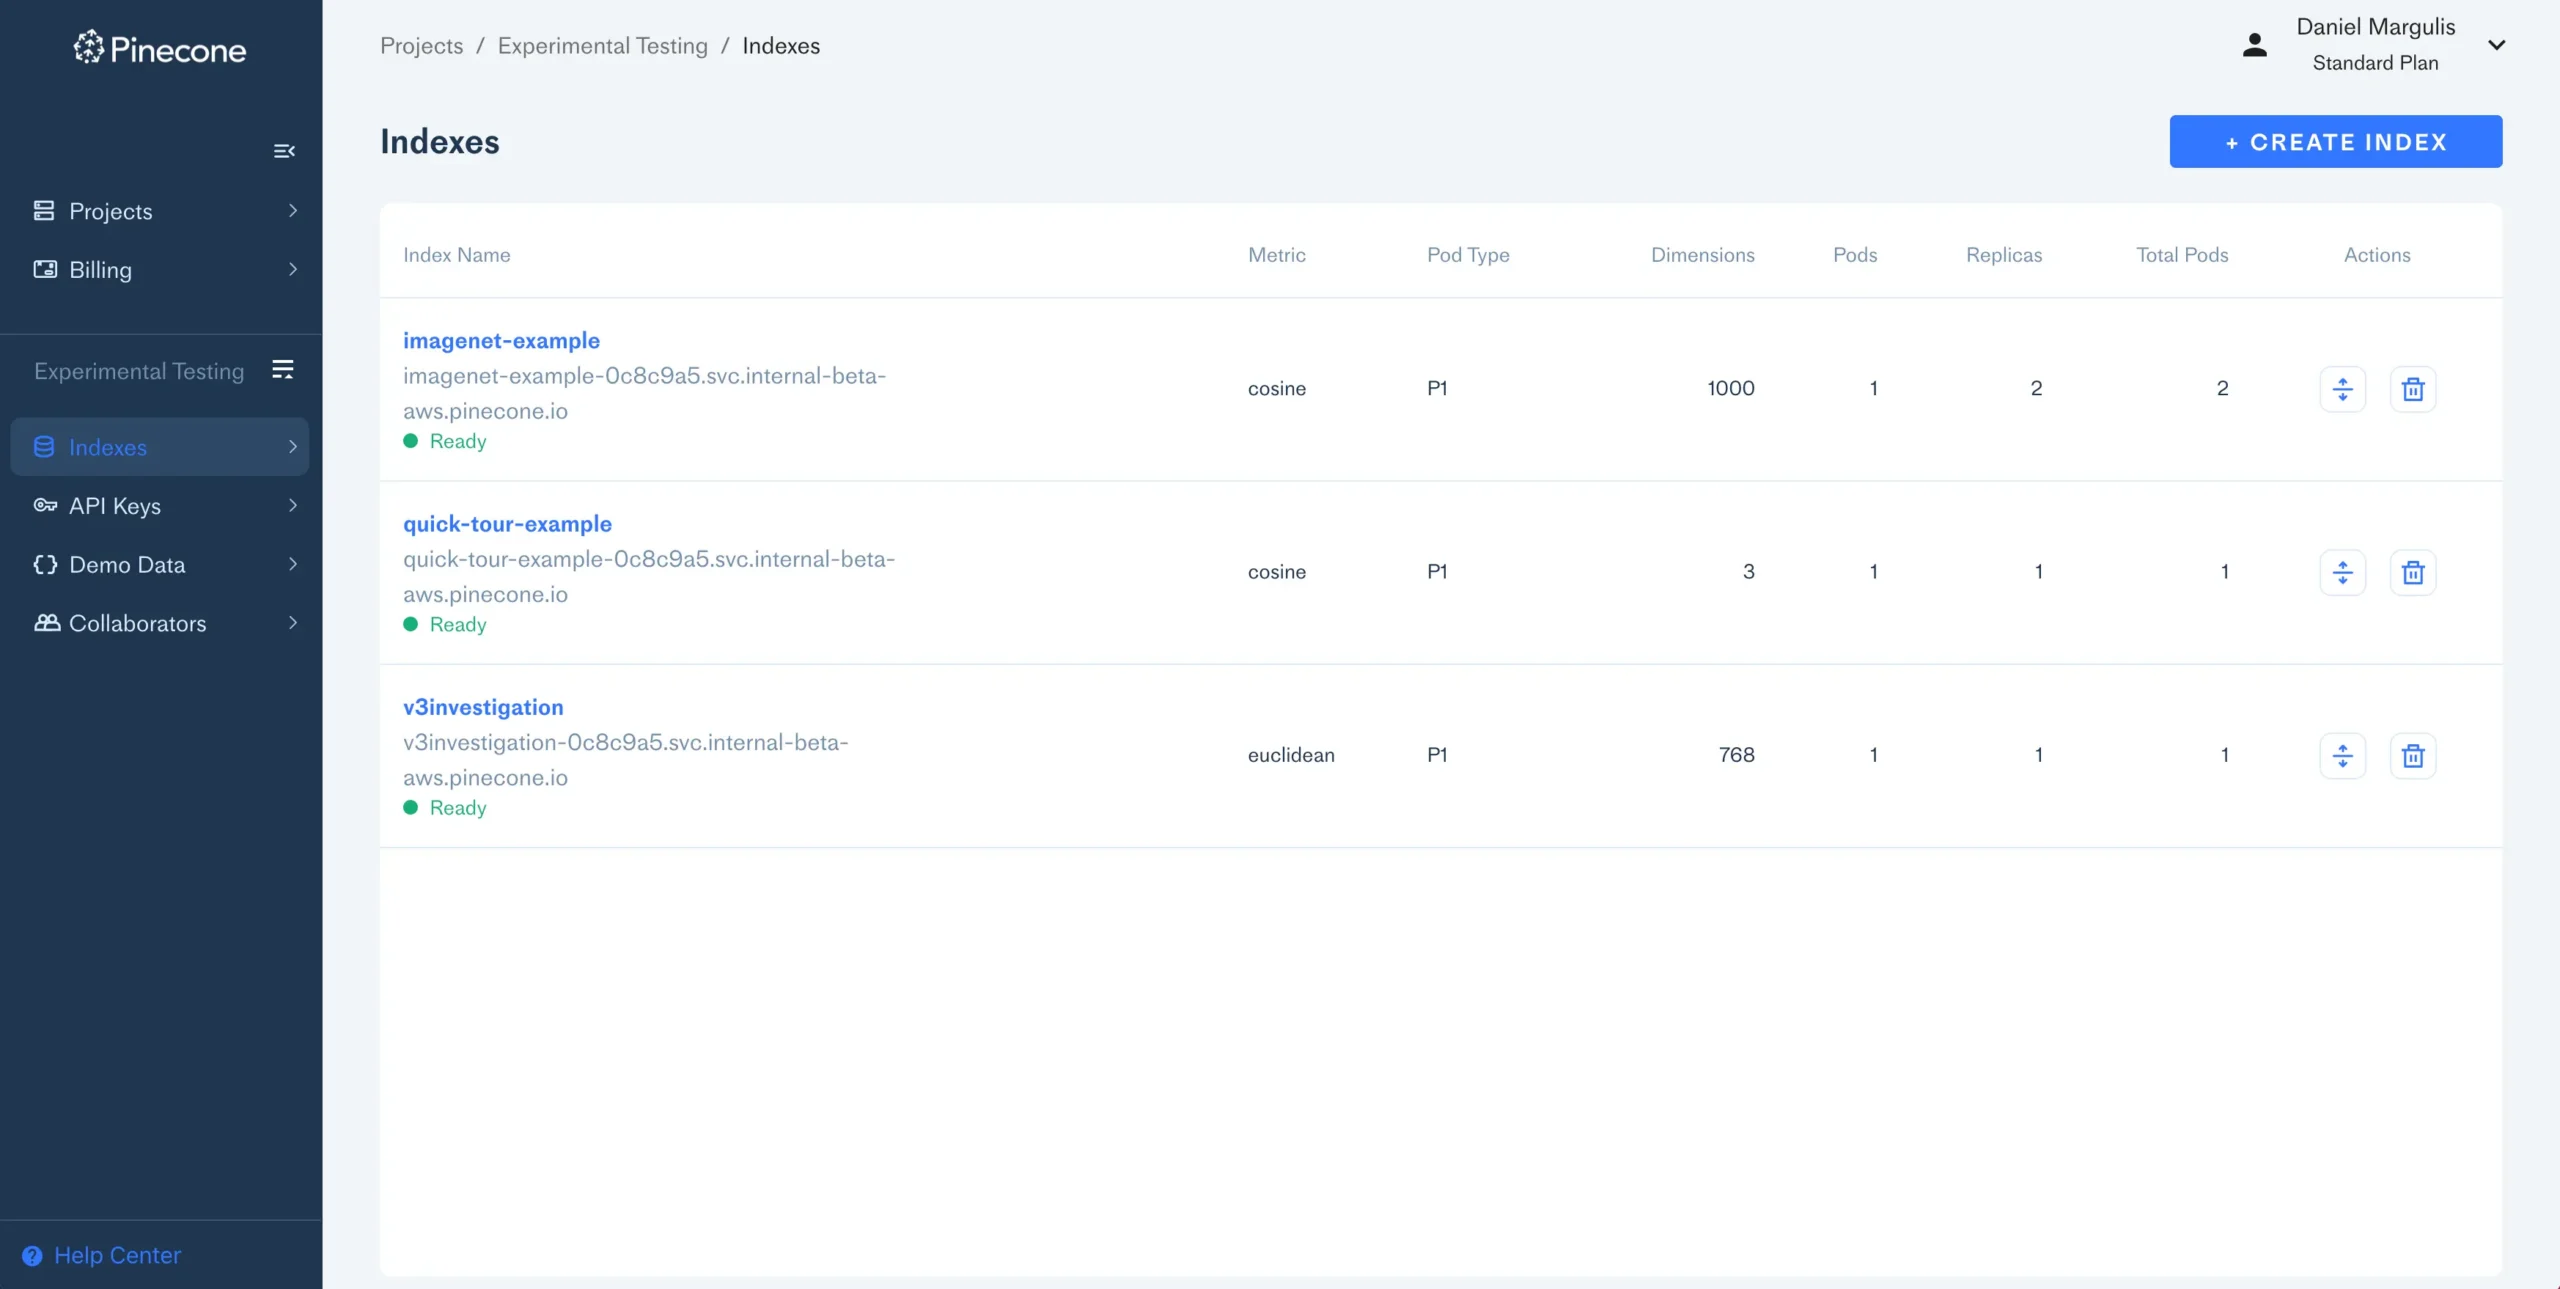Open the Help Center link
2560x1289 pixels.
click(117, 1255)
